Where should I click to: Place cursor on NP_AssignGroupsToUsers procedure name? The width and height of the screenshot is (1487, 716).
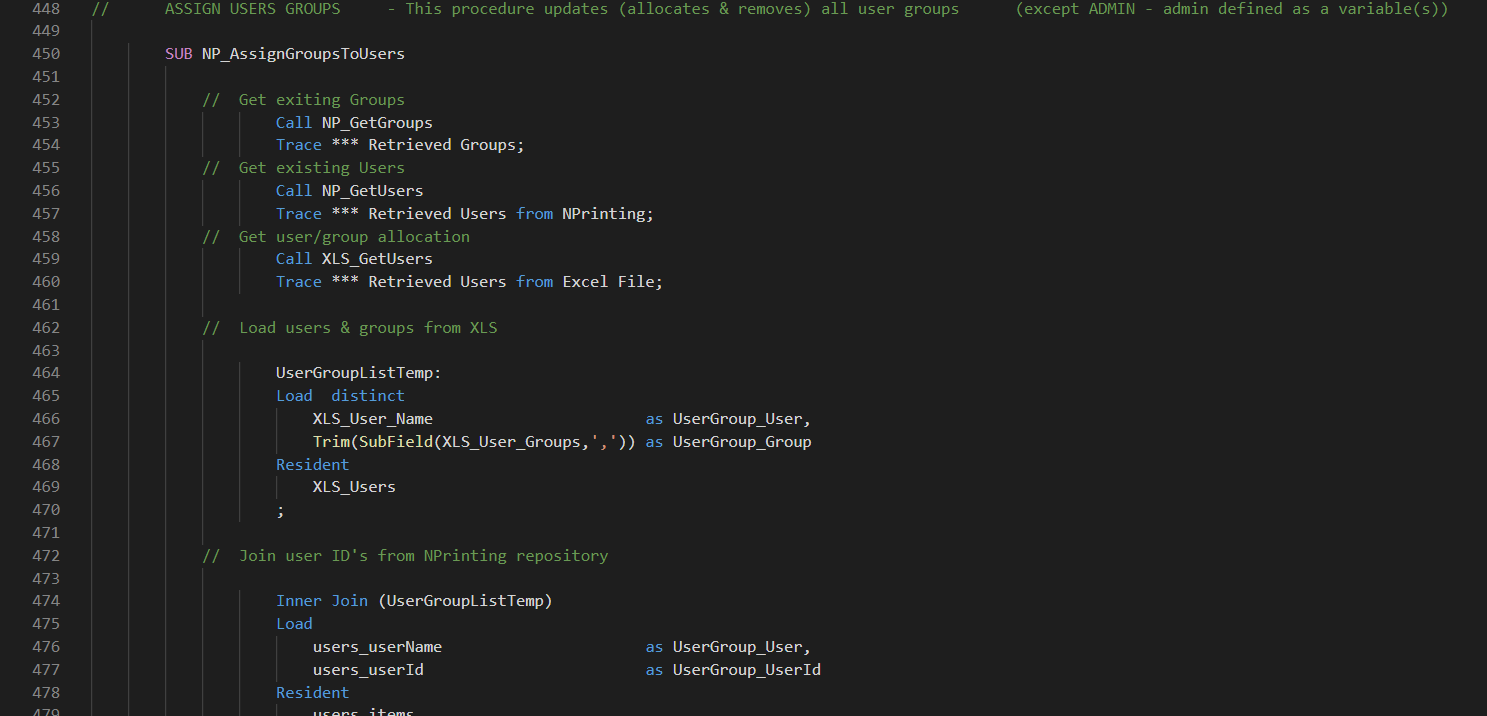(303, 54)
